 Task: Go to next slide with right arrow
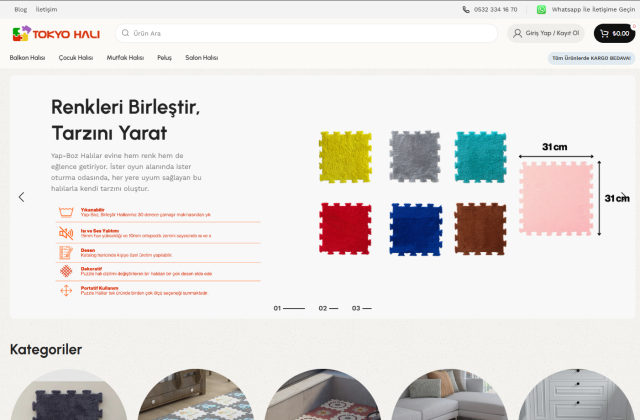click(x=621, y=197)
